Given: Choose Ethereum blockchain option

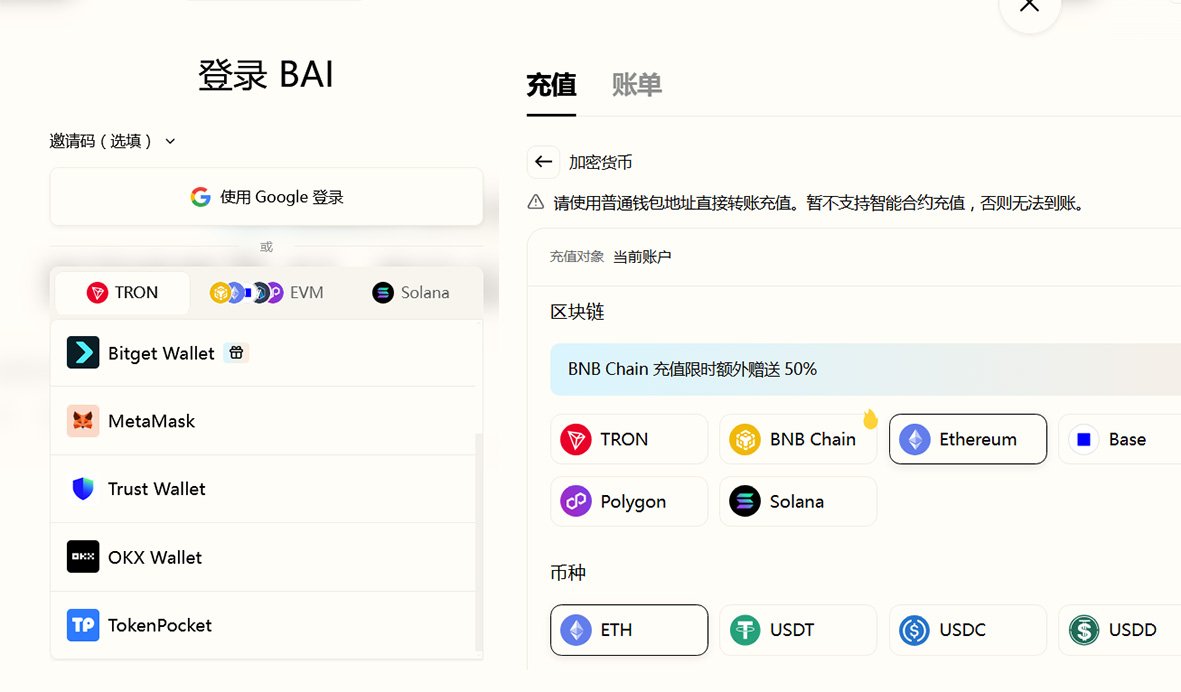Looking at the screenshot, I should [x=968, y=439].
